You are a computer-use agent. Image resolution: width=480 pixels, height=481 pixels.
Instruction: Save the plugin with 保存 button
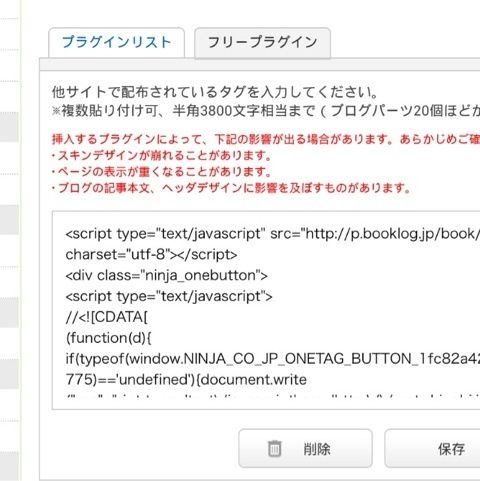click(432, 449)
